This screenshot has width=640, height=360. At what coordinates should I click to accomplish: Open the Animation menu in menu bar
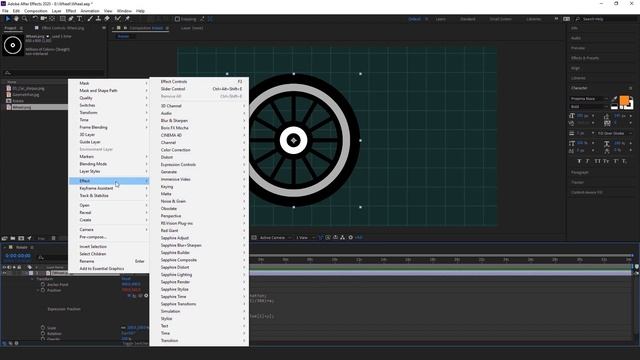click(90, 11)
